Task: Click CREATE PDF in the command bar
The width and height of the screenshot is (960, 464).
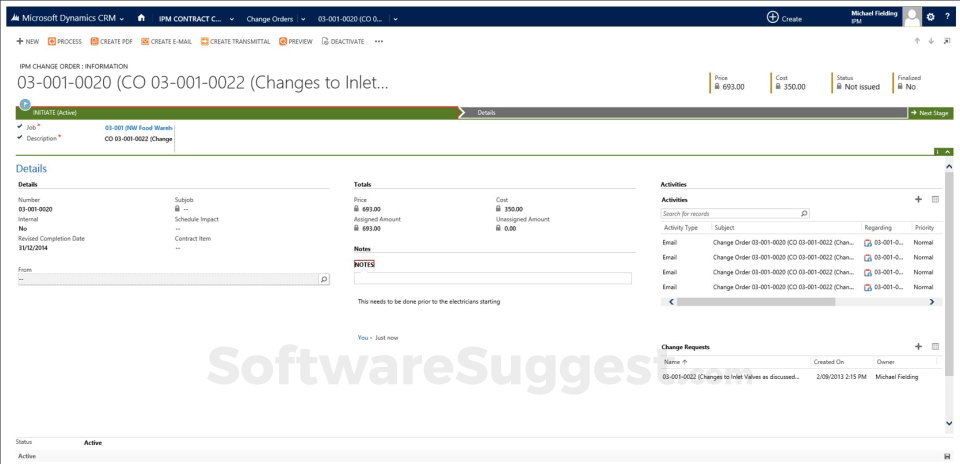Action: click(111, 42)
